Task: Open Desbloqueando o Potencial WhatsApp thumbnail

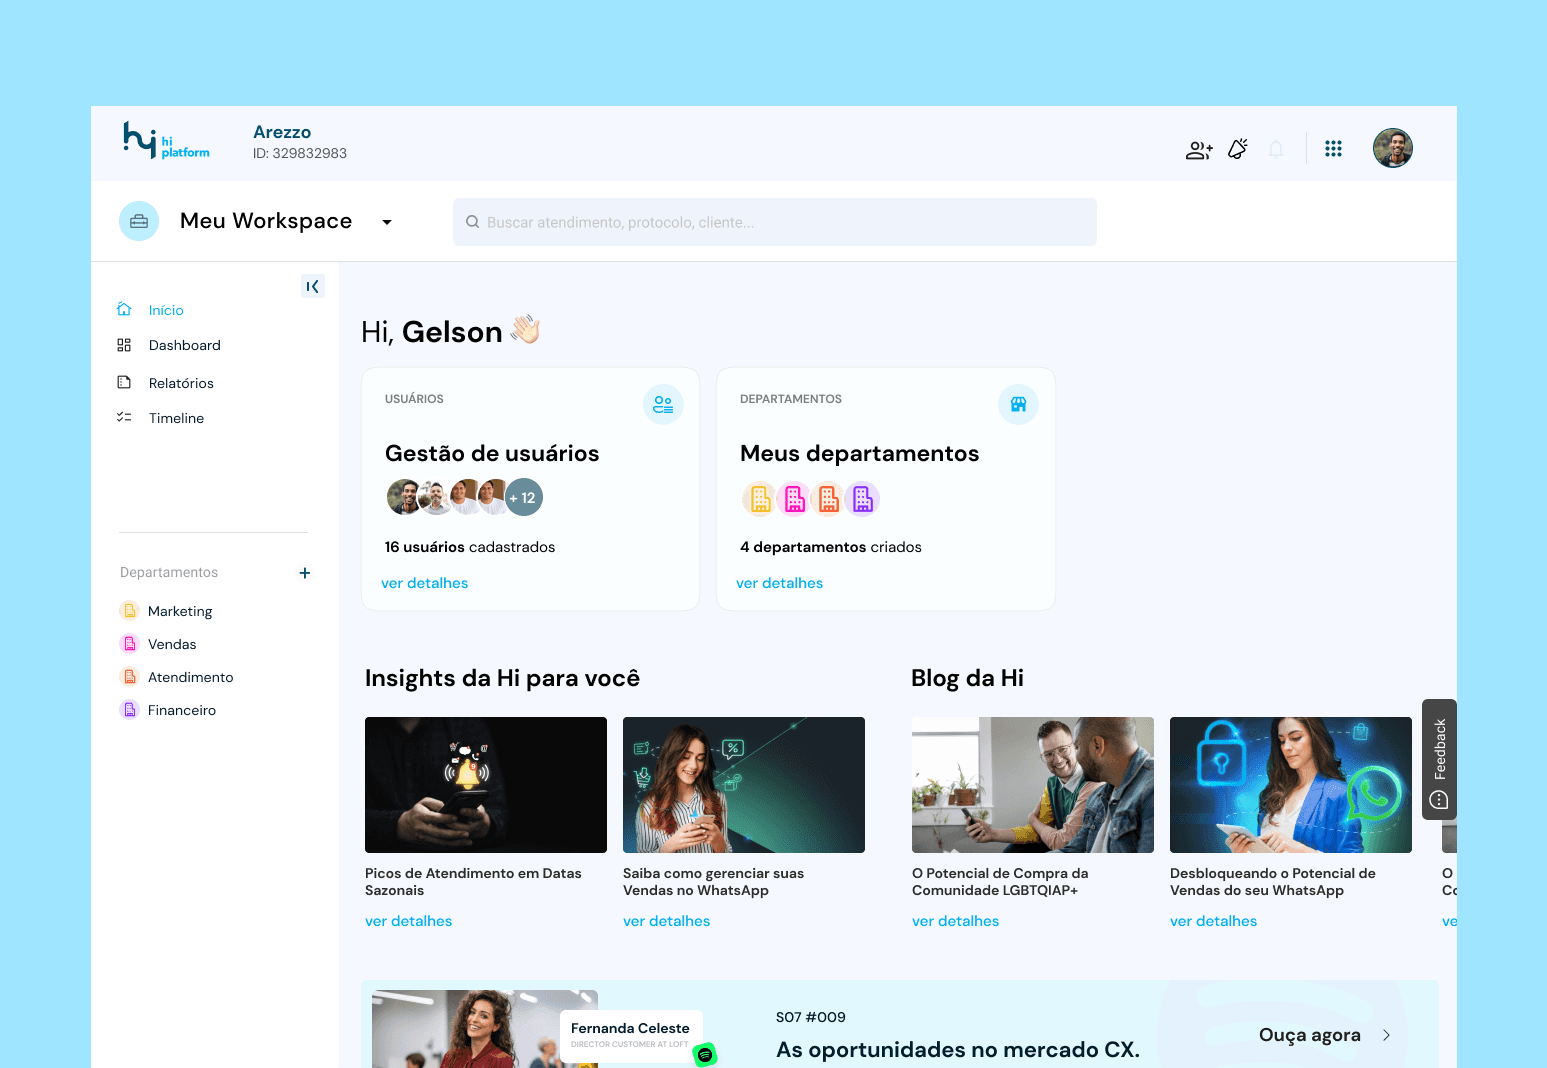Action: (x=1291, y=785)
